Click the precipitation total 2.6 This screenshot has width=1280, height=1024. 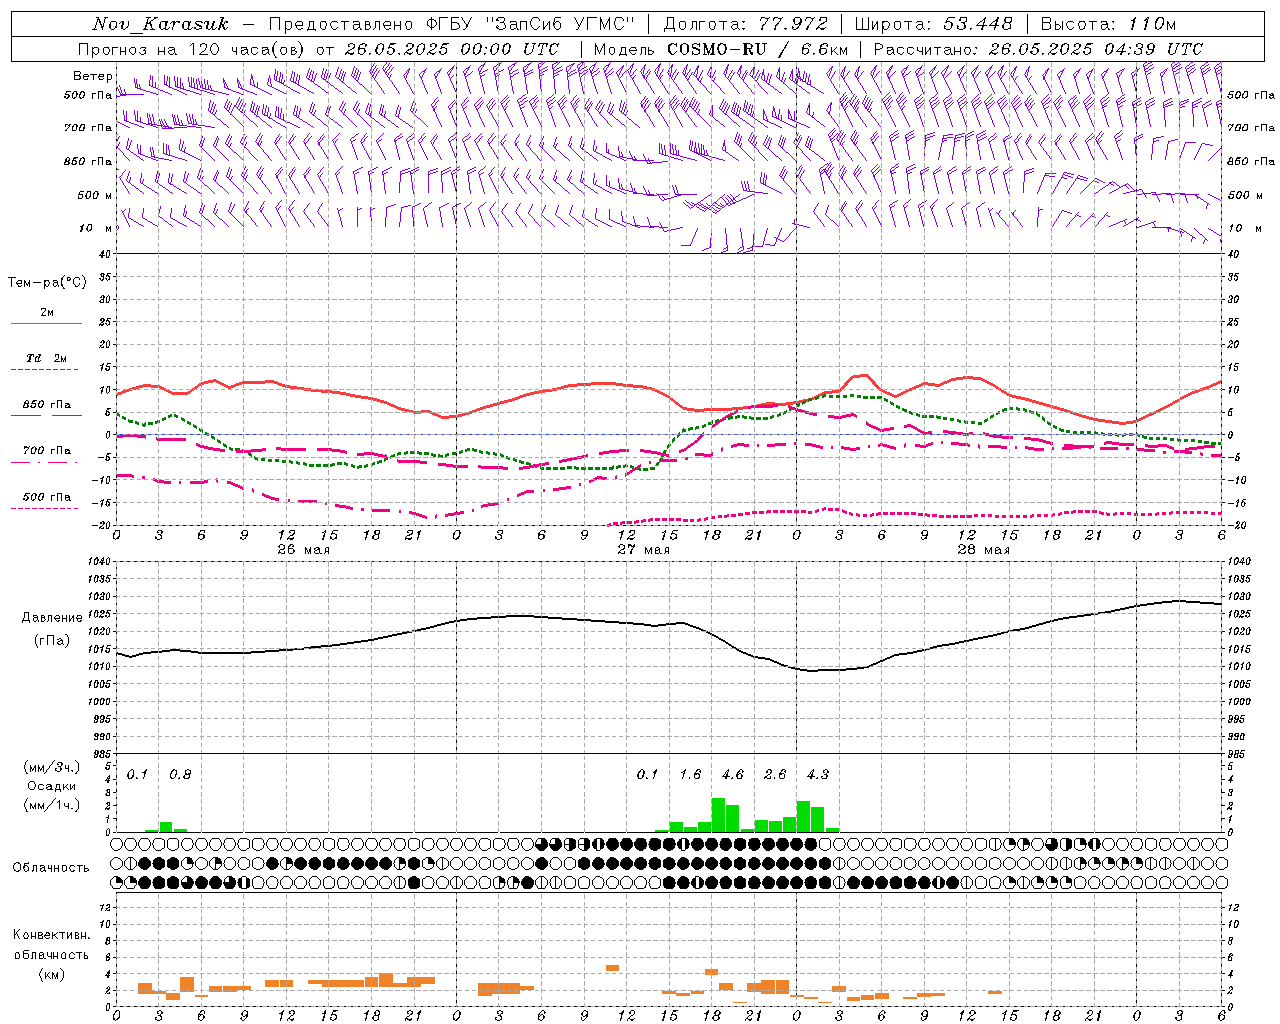coord(775,774)
